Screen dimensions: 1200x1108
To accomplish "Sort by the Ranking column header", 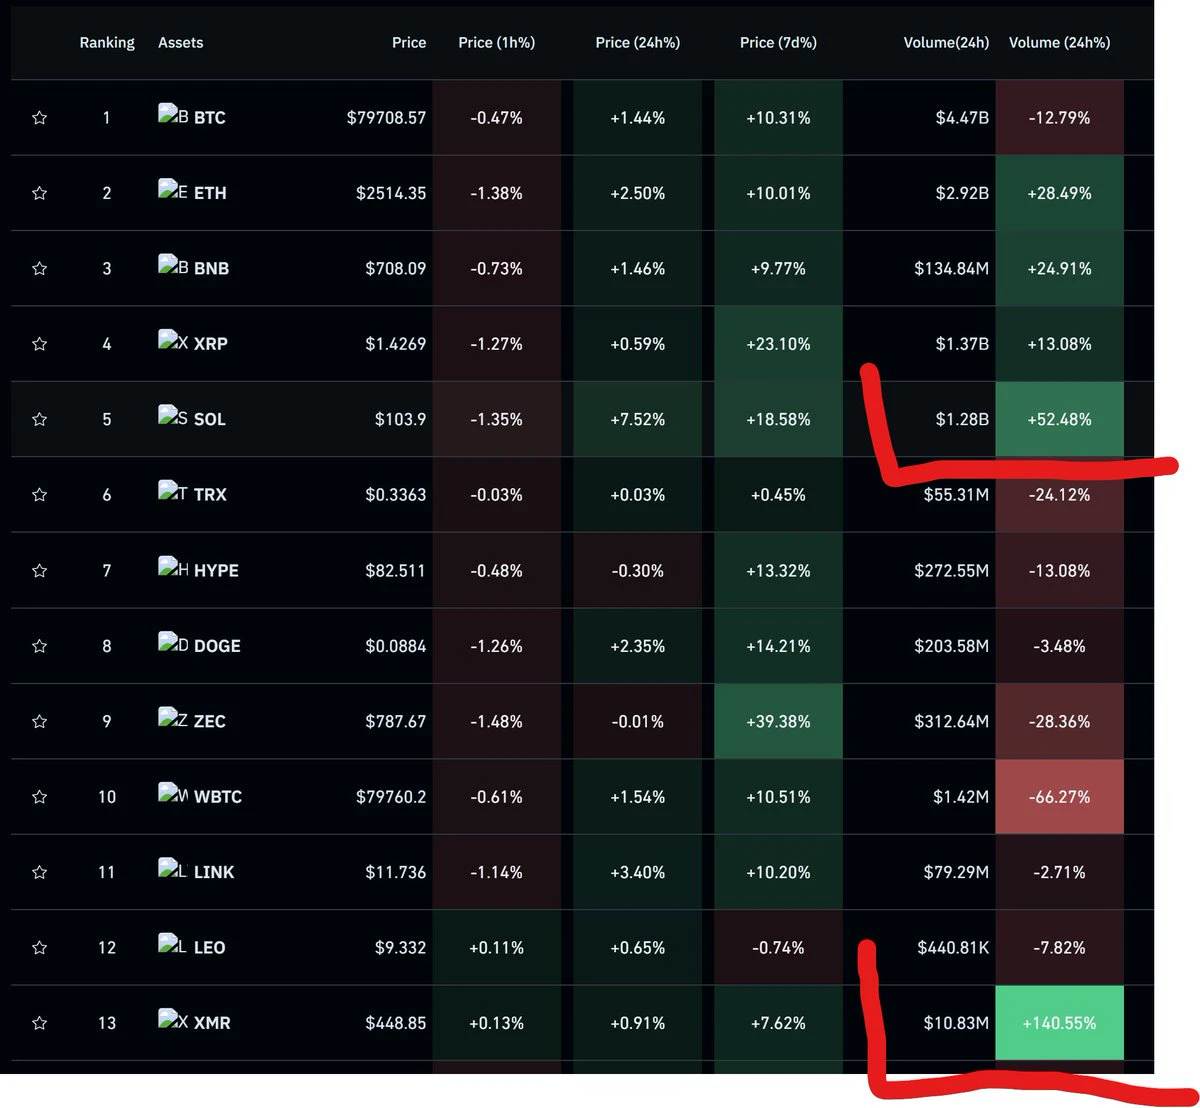I will pyautogui.click(x=107, y=43).
